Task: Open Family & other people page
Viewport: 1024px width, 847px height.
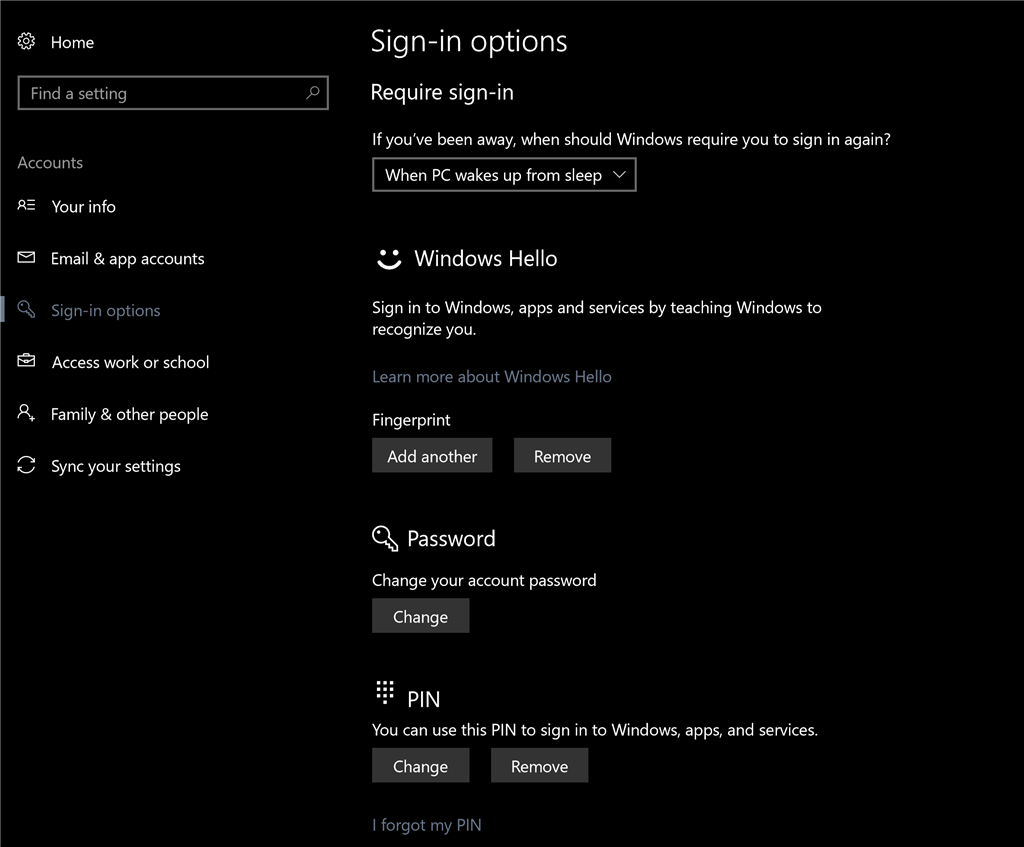Action: (129, 415)
